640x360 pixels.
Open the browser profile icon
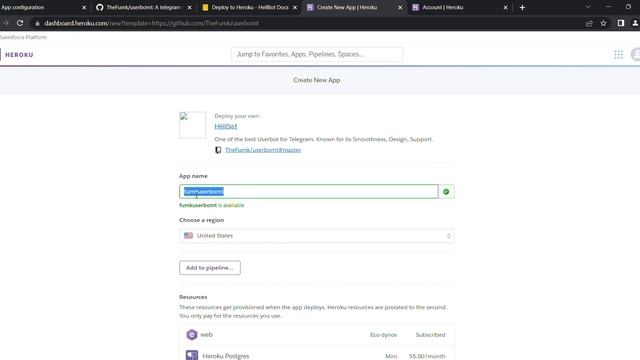[636, 23]
